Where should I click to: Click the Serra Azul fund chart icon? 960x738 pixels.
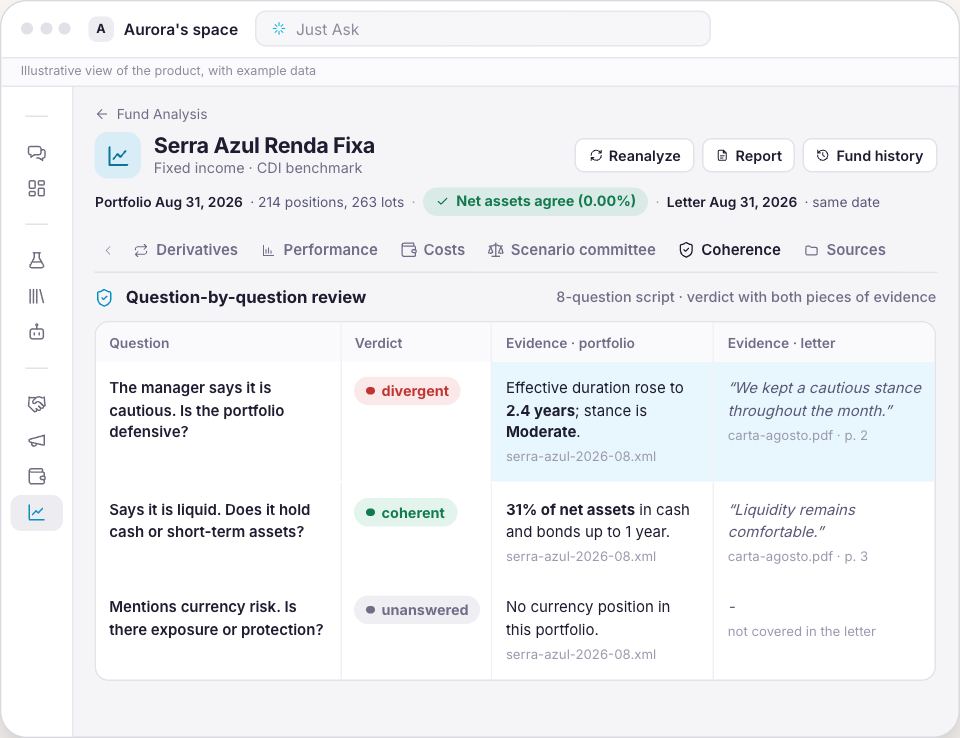click(x=118, y=156)
